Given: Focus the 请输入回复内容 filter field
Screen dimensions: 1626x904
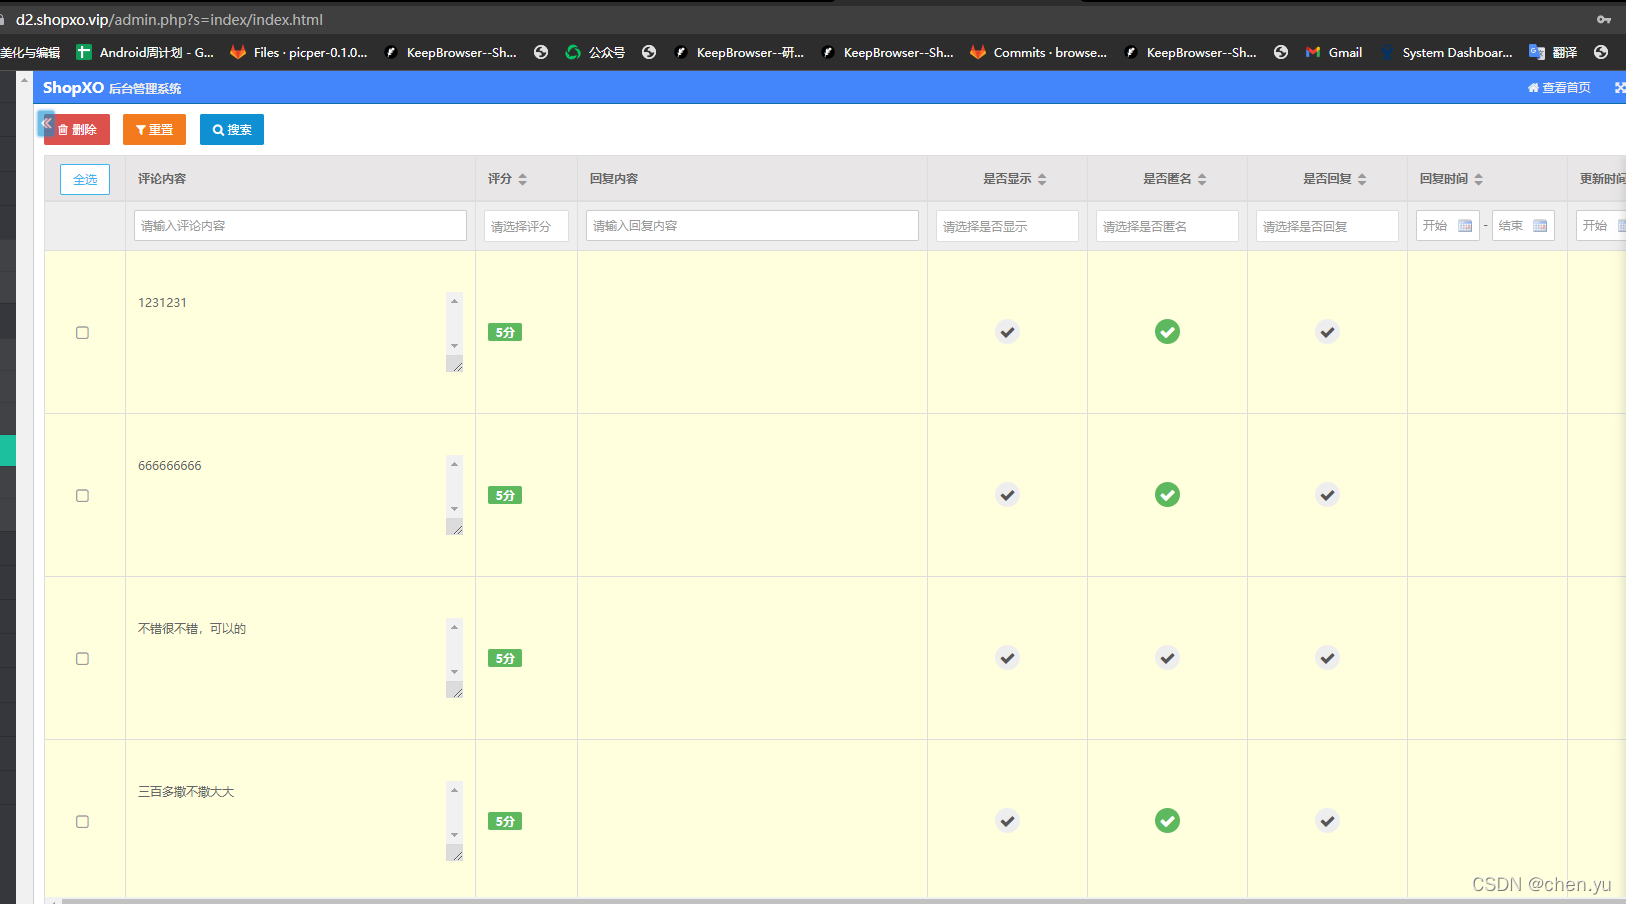Looking at the screenshot, I should [x=752, y=226].
